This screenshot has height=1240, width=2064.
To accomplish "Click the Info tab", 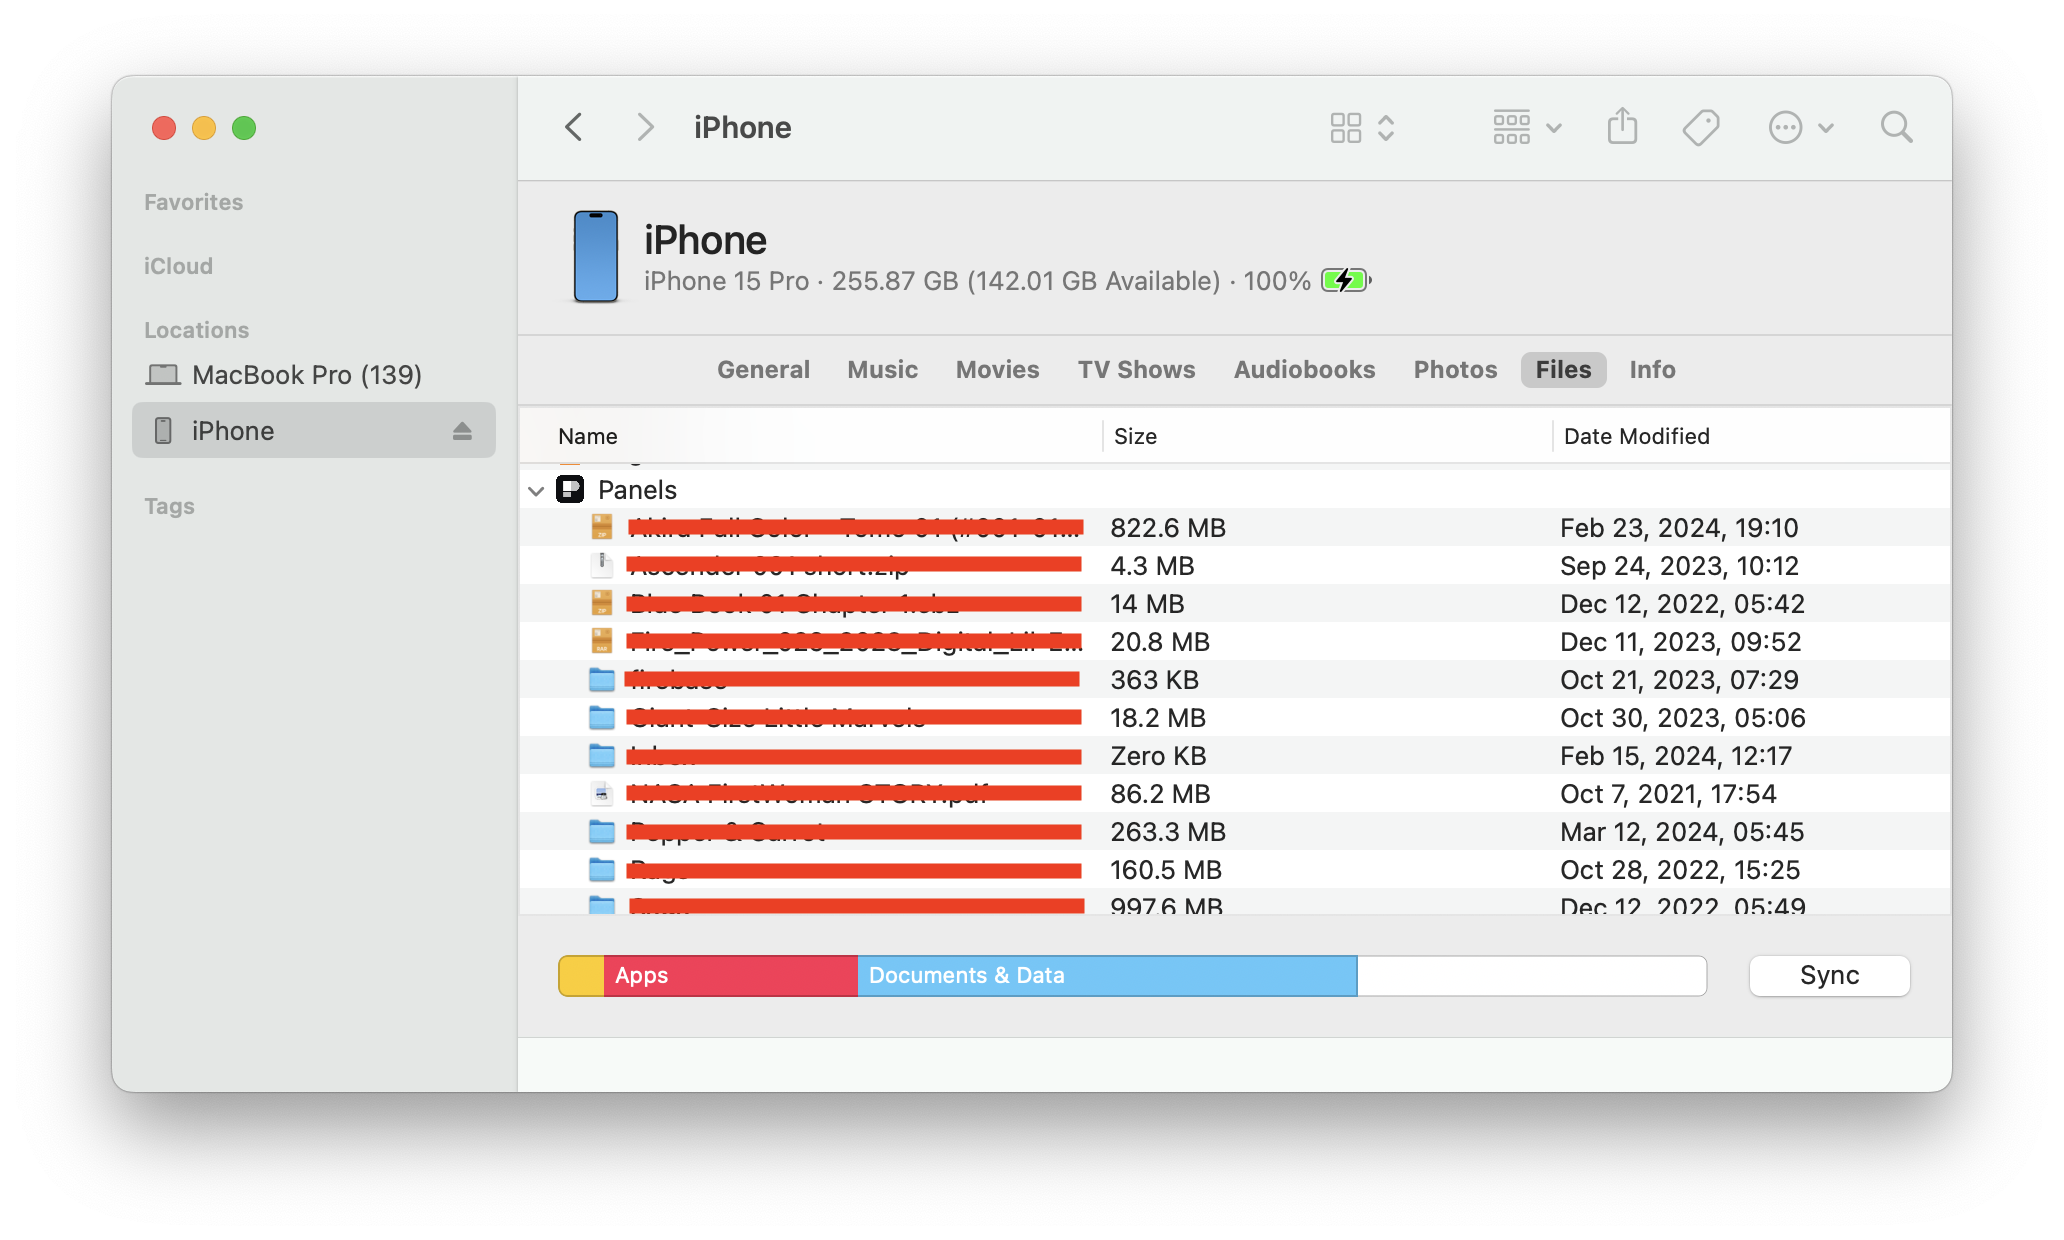I will 1653,370.
